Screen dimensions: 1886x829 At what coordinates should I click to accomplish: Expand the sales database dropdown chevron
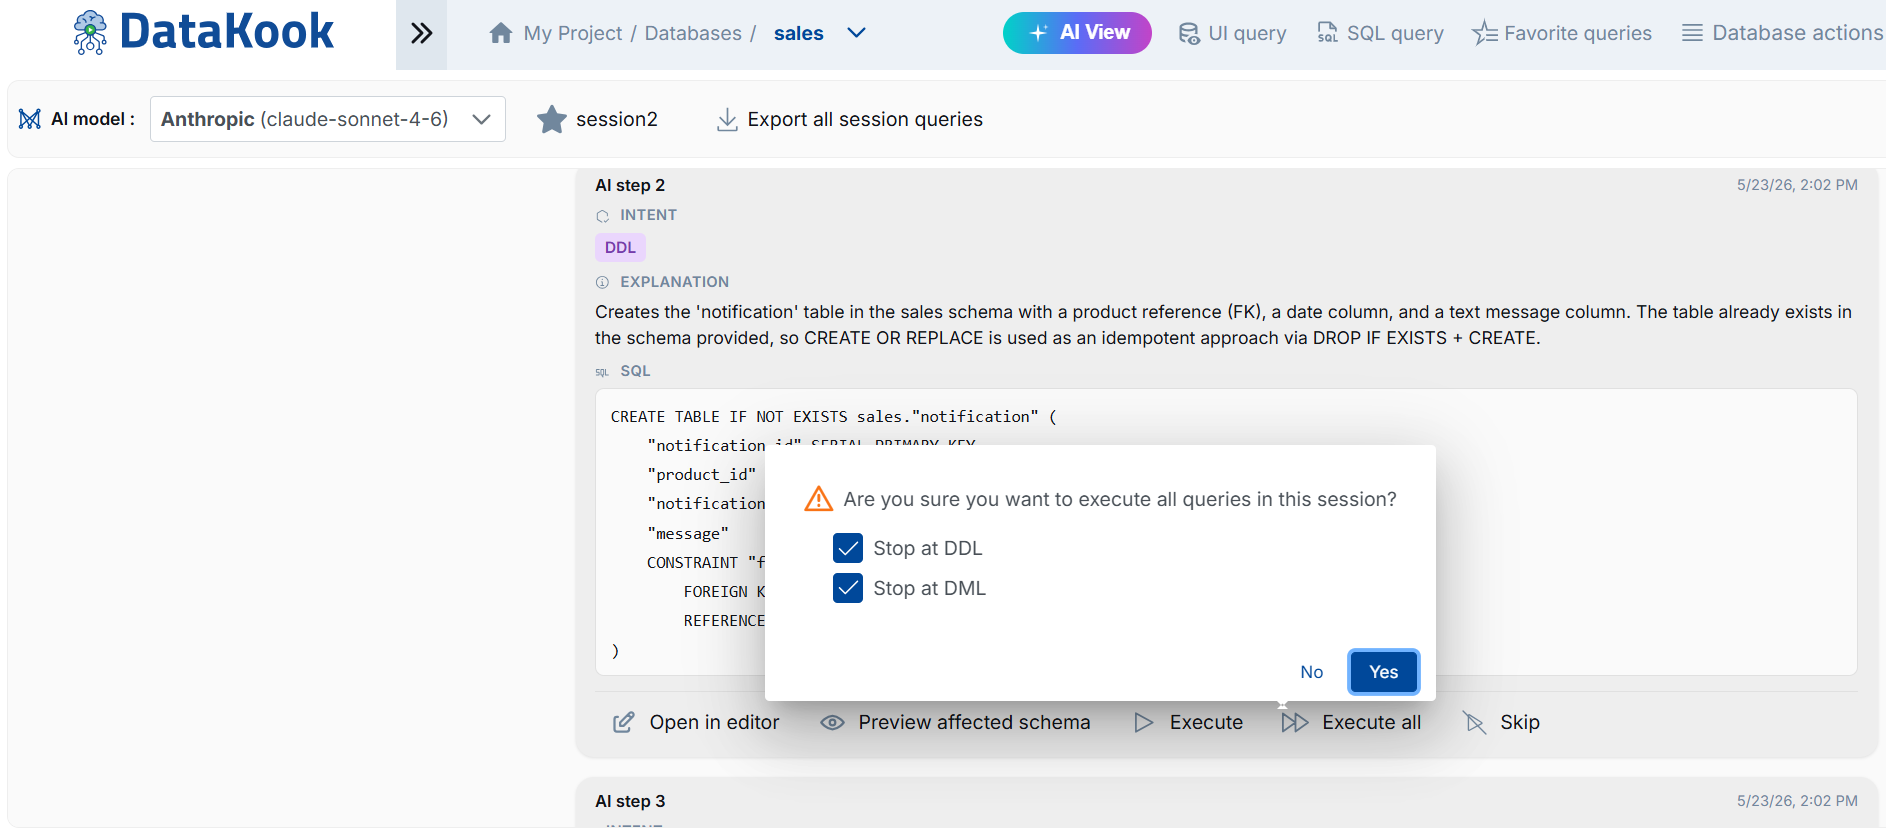click(x=856, y=33)
